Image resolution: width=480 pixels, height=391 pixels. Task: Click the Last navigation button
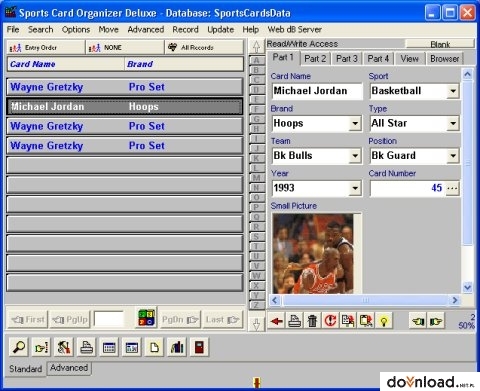coord(222,320)
